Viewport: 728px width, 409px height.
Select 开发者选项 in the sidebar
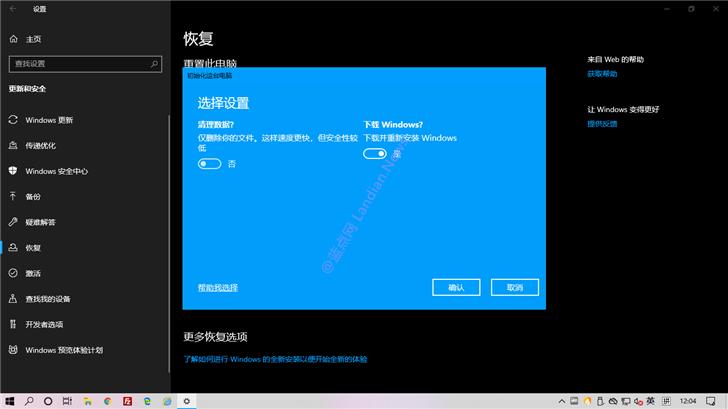pyautogui.click(x=44, y=325)
